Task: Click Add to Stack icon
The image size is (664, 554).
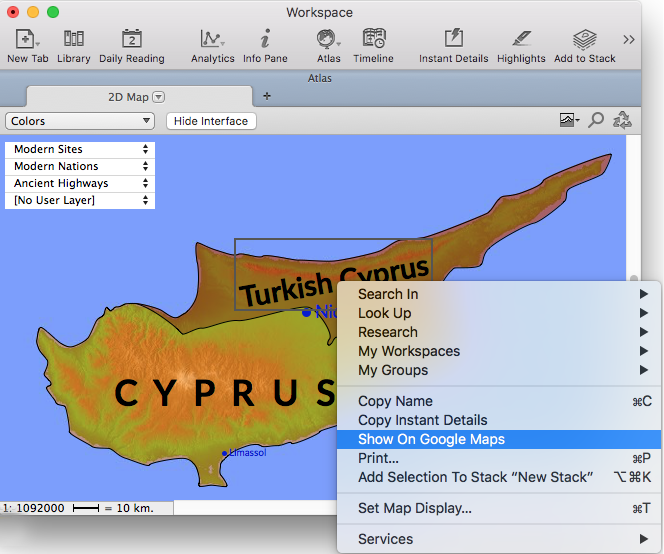Action: [x=585, y=40]
